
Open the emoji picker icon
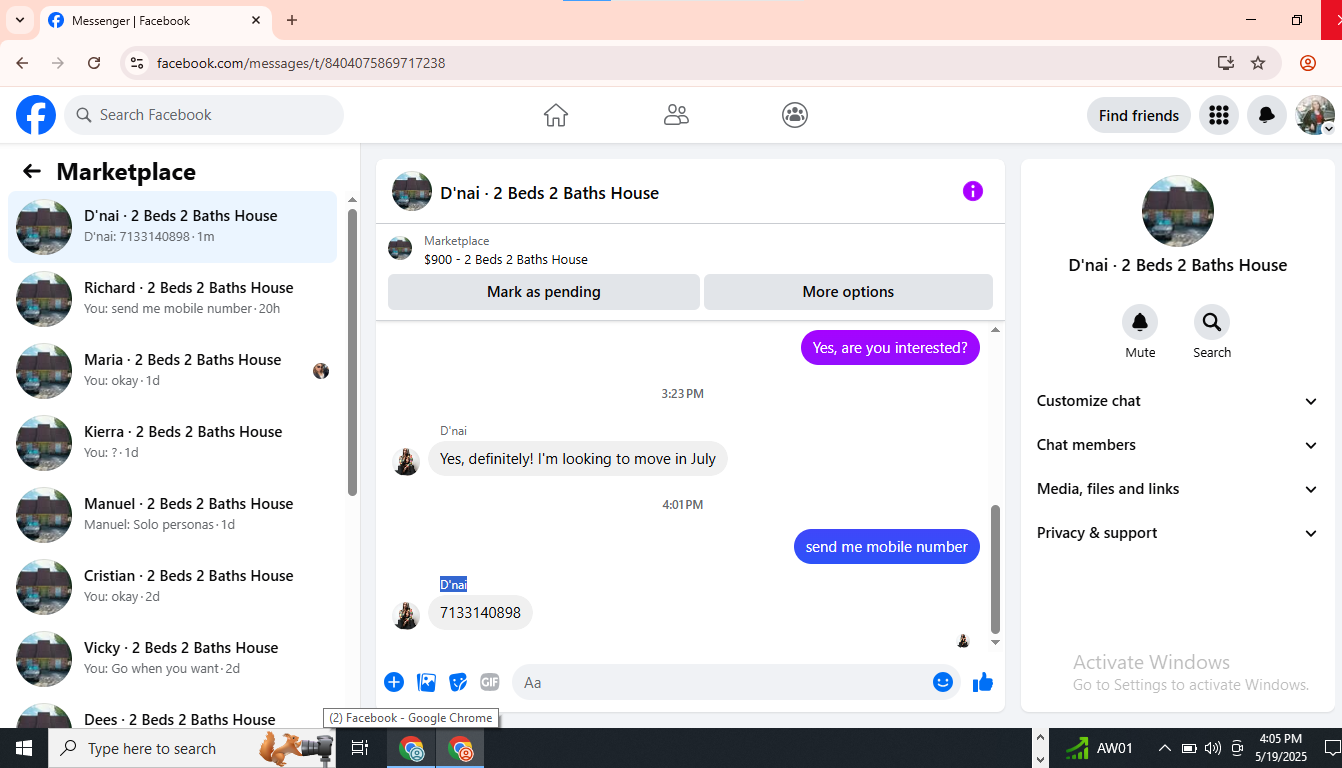point(943,682)
